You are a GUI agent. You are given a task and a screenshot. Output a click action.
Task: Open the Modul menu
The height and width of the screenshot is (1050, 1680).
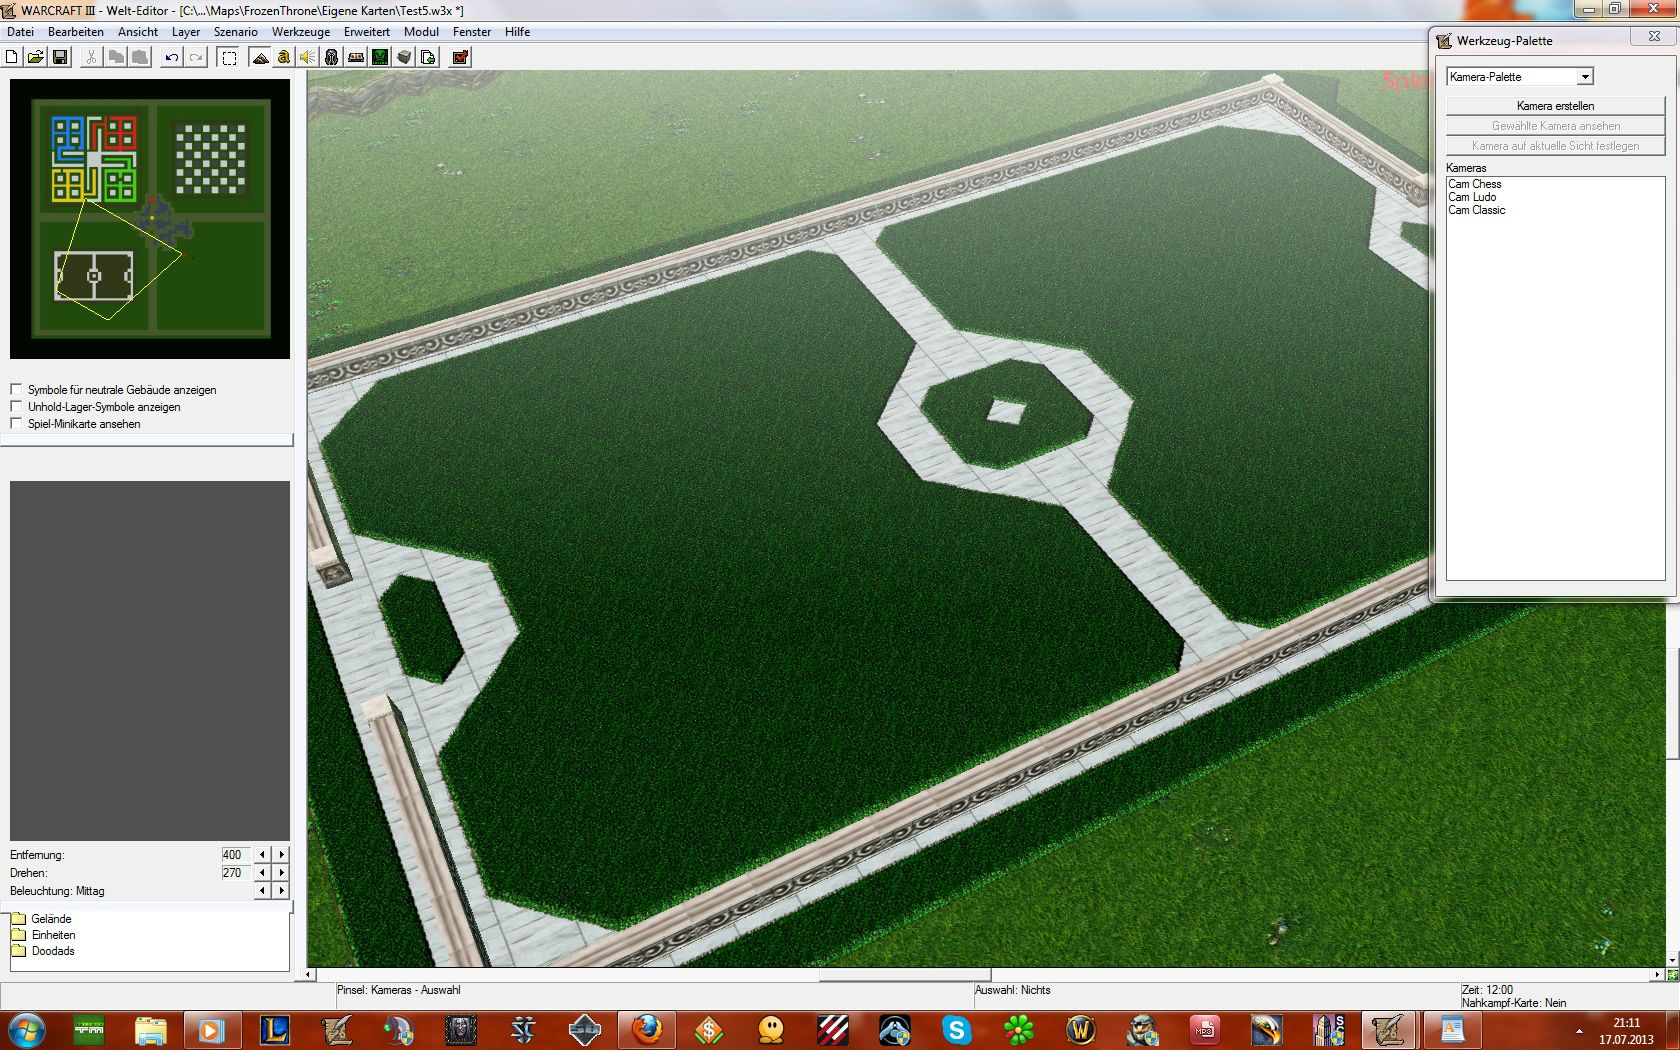pos(421,32)
